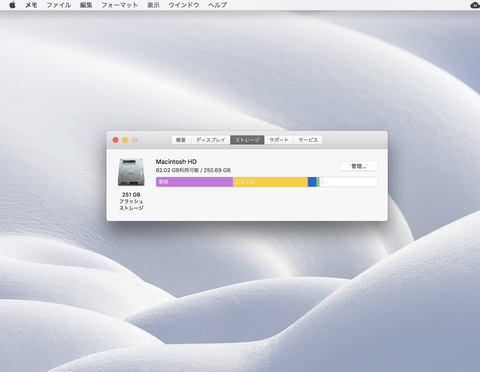Open the ファイル menu
Image resolution: width=480 pixels, height=372 pixels.
[x=59, y=5]
